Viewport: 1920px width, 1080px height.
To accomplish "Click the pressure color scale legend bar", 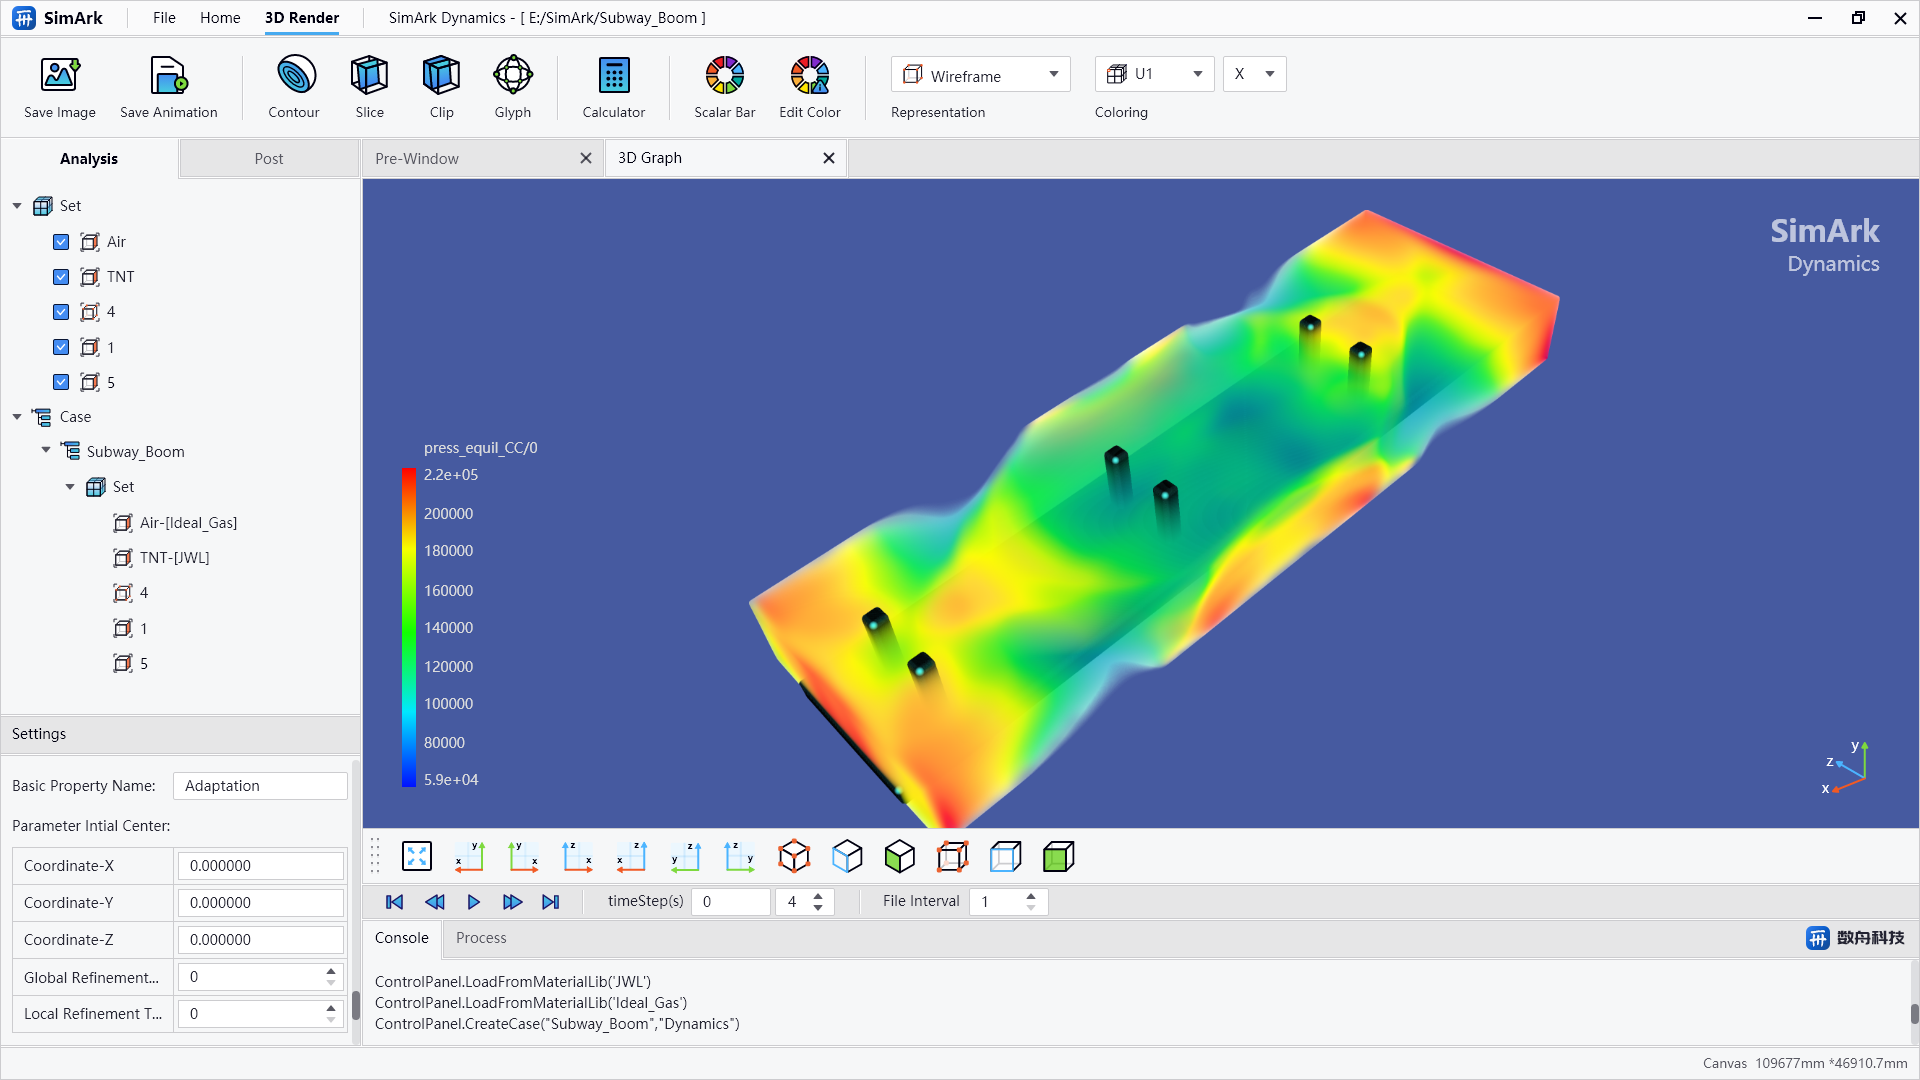I will pos(409,628).
